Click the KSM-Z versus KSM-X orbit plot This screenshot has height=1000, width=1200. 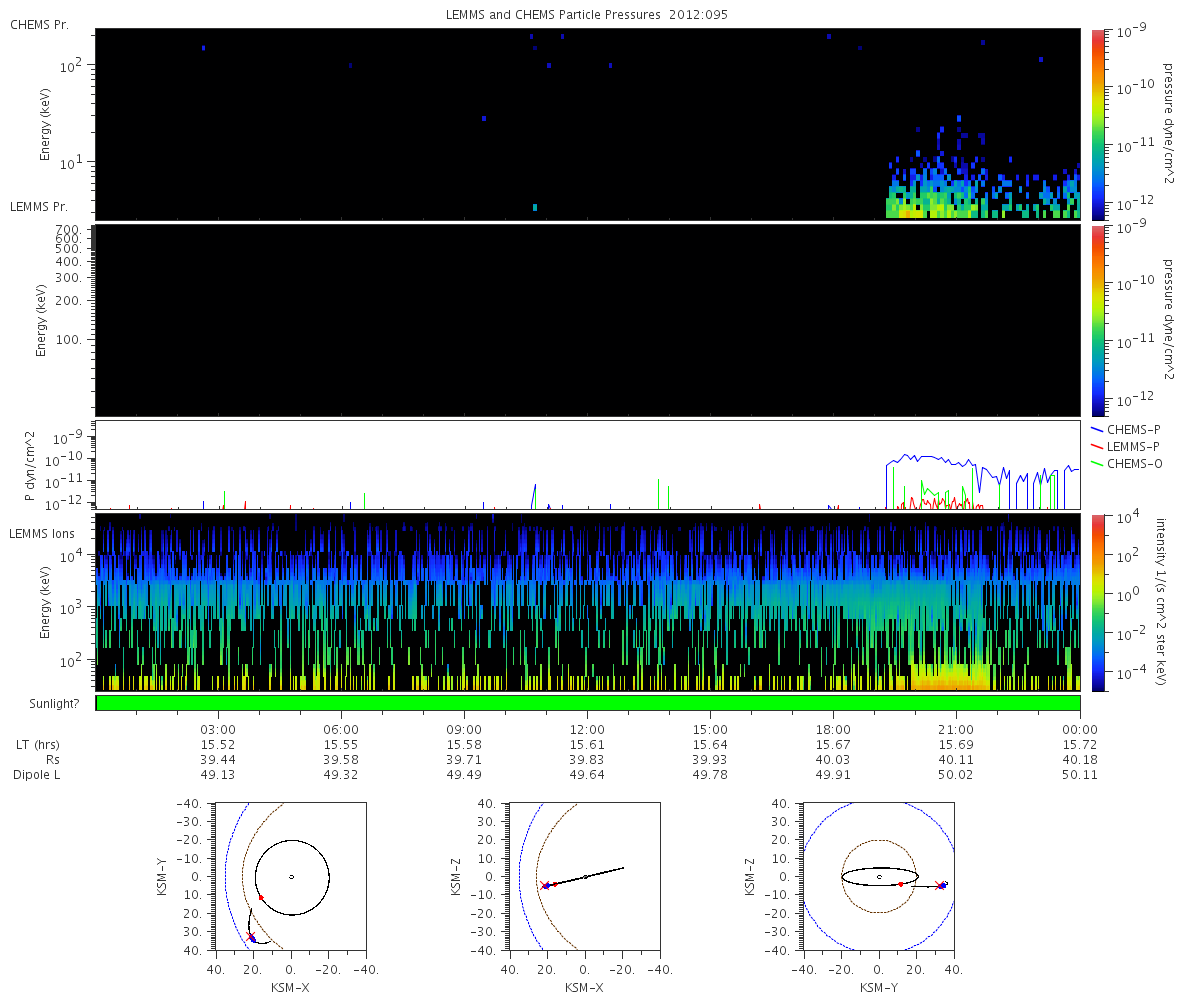click(x=585, y=876)
